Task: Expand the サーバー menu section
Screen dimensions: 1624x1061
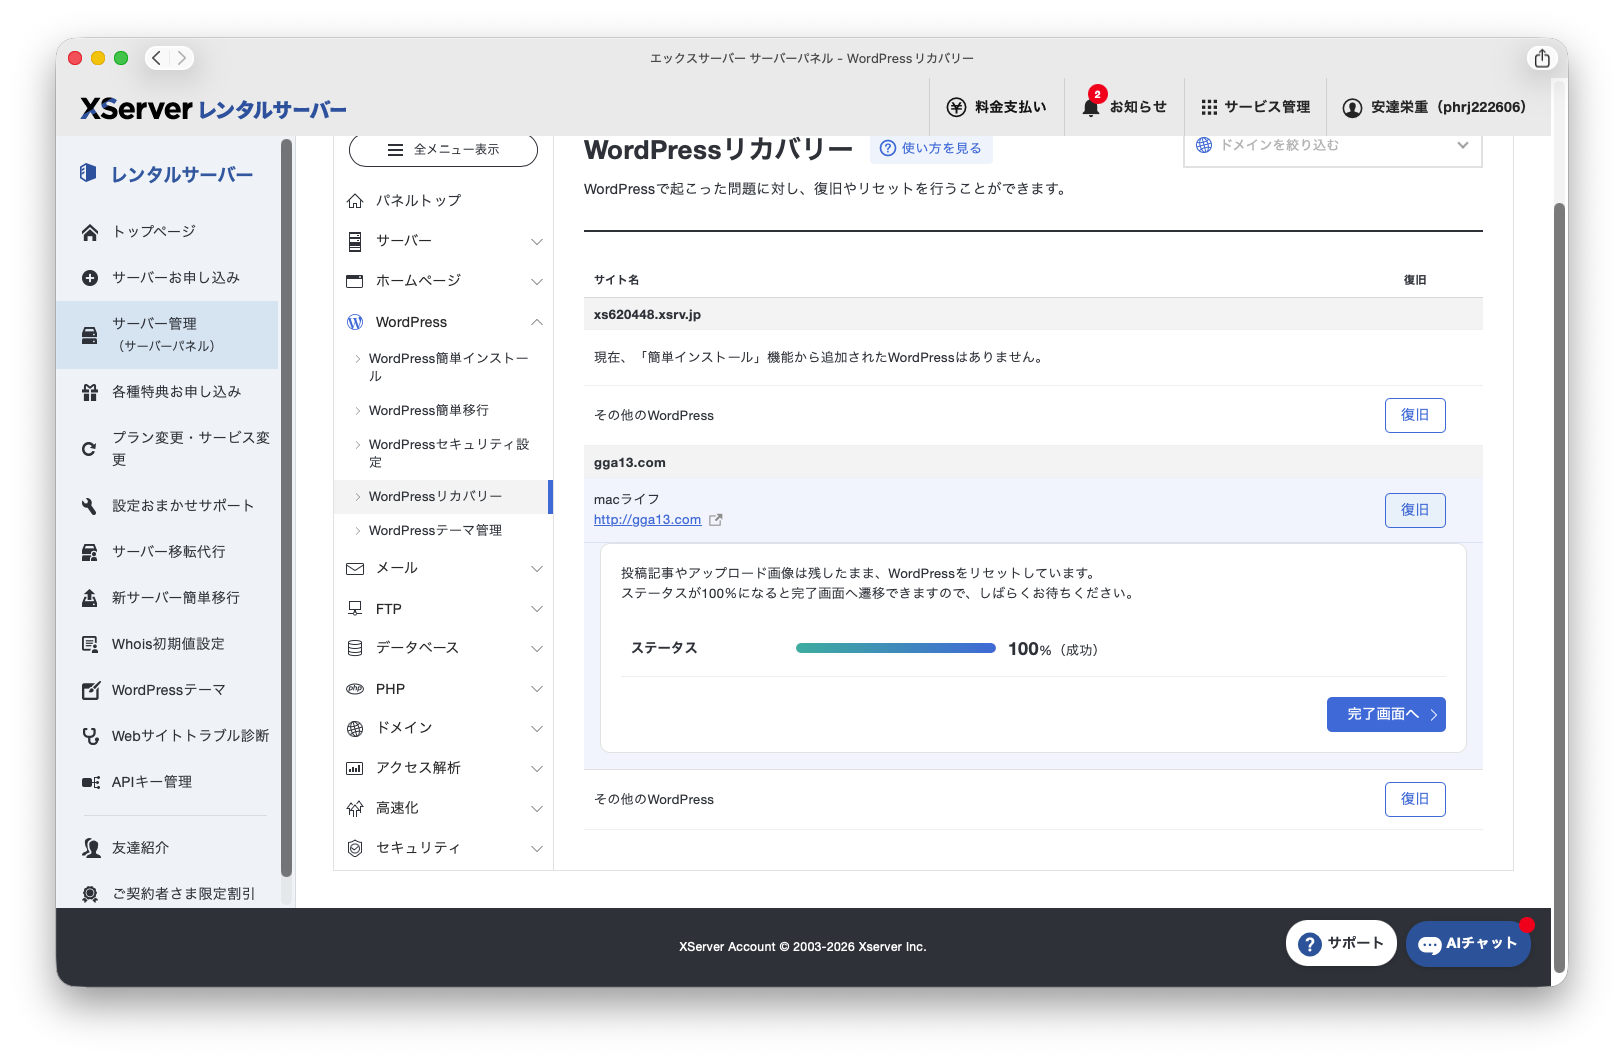Action: point(443,241)
